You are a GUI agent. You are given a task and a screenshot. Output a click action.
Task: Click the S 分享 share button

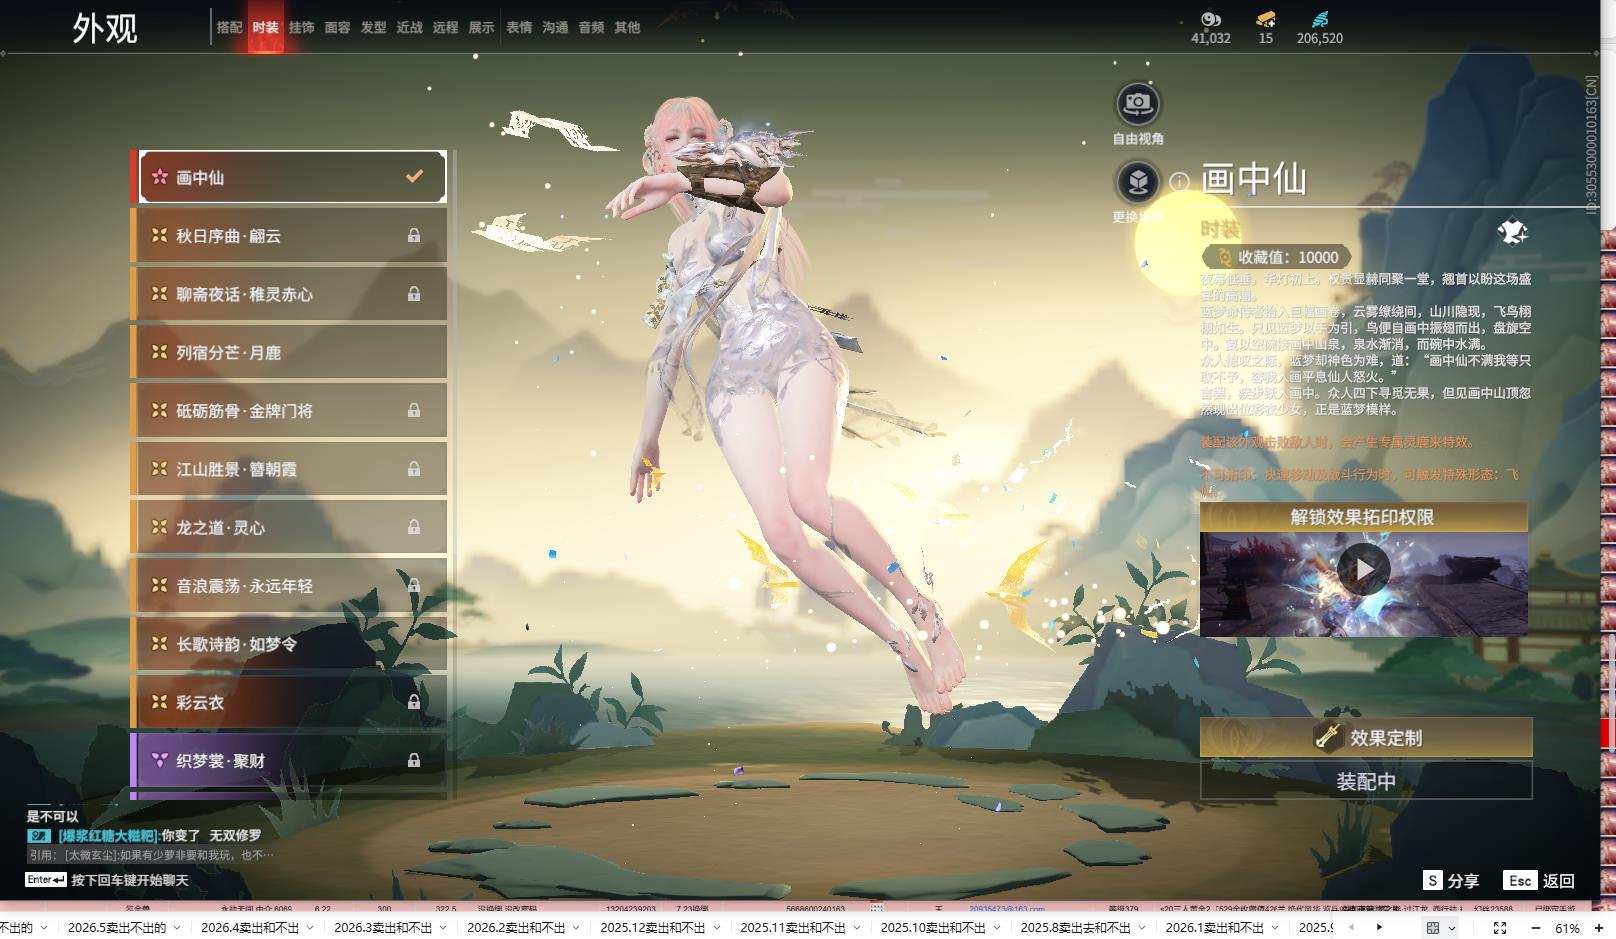(x=1451, y=880)
